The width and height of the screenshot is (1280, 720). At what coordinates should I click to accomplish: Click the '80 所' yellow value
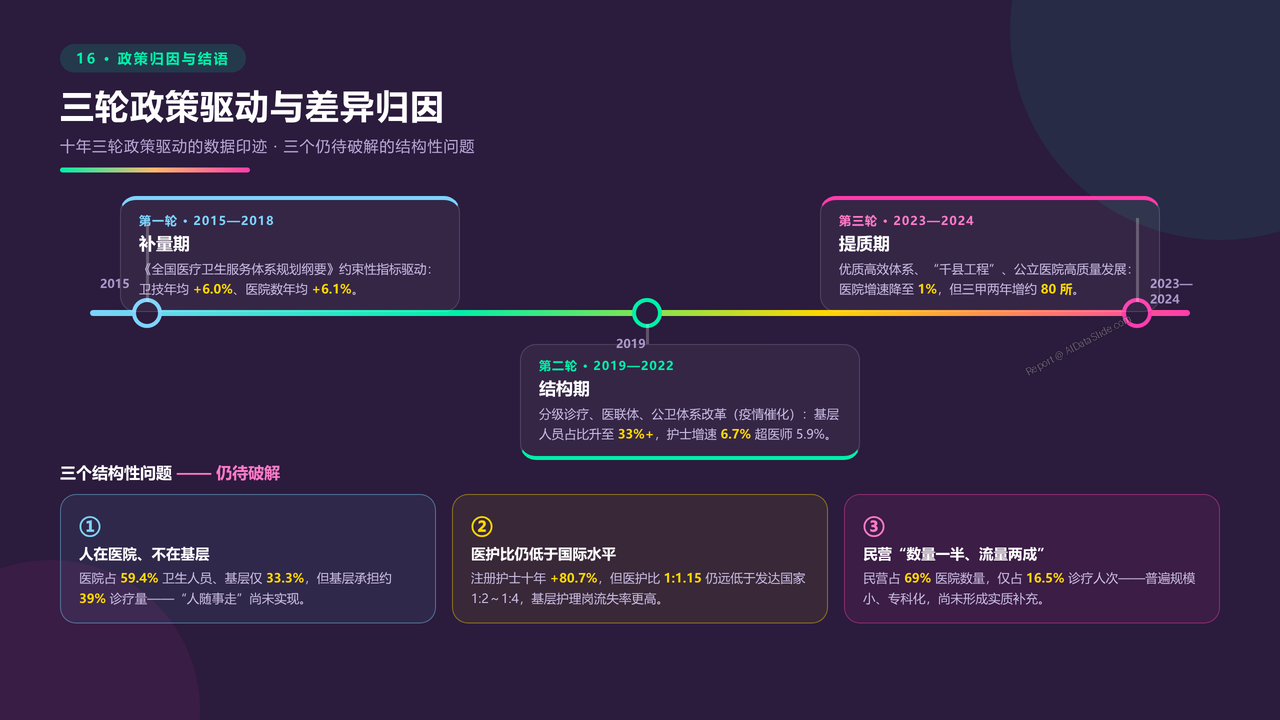pos(1058,289)
